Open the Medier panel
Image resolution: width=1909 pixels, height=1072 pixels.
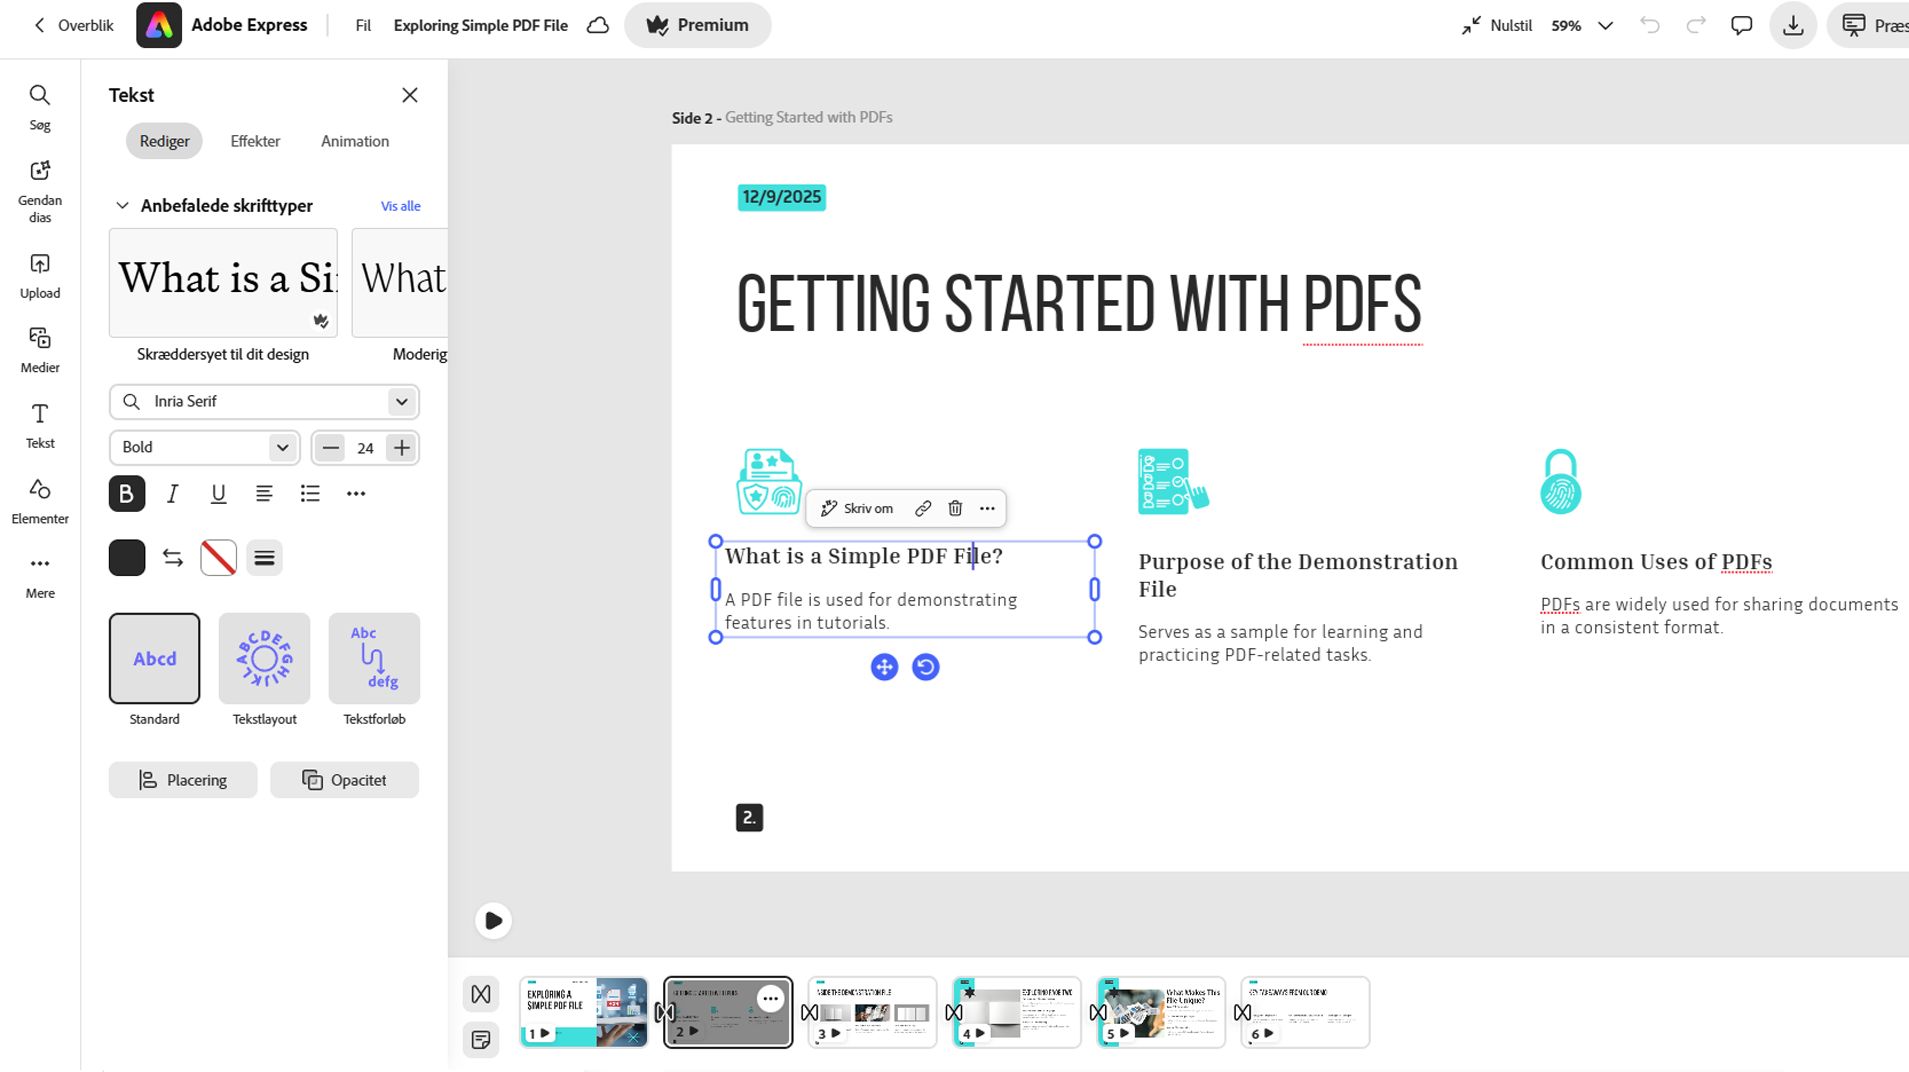click(40, 350)
